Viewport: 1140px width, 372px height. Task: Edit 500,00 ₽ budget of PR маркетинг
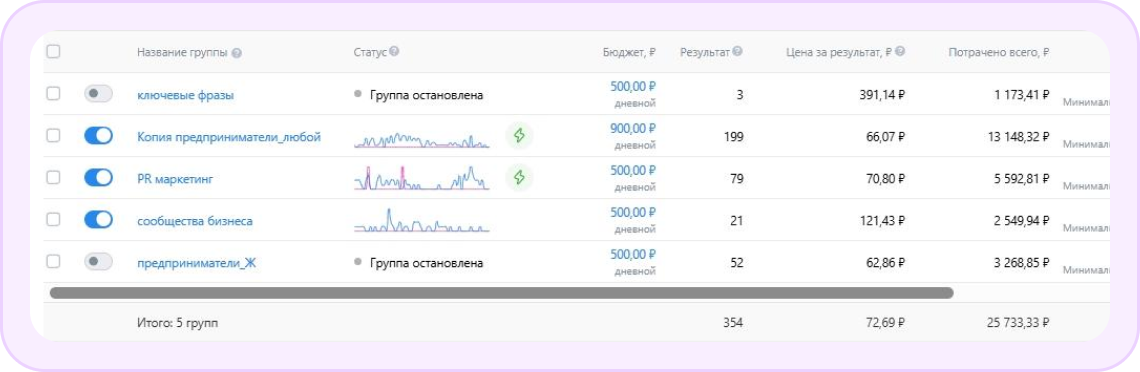click(x=633, y=170)
